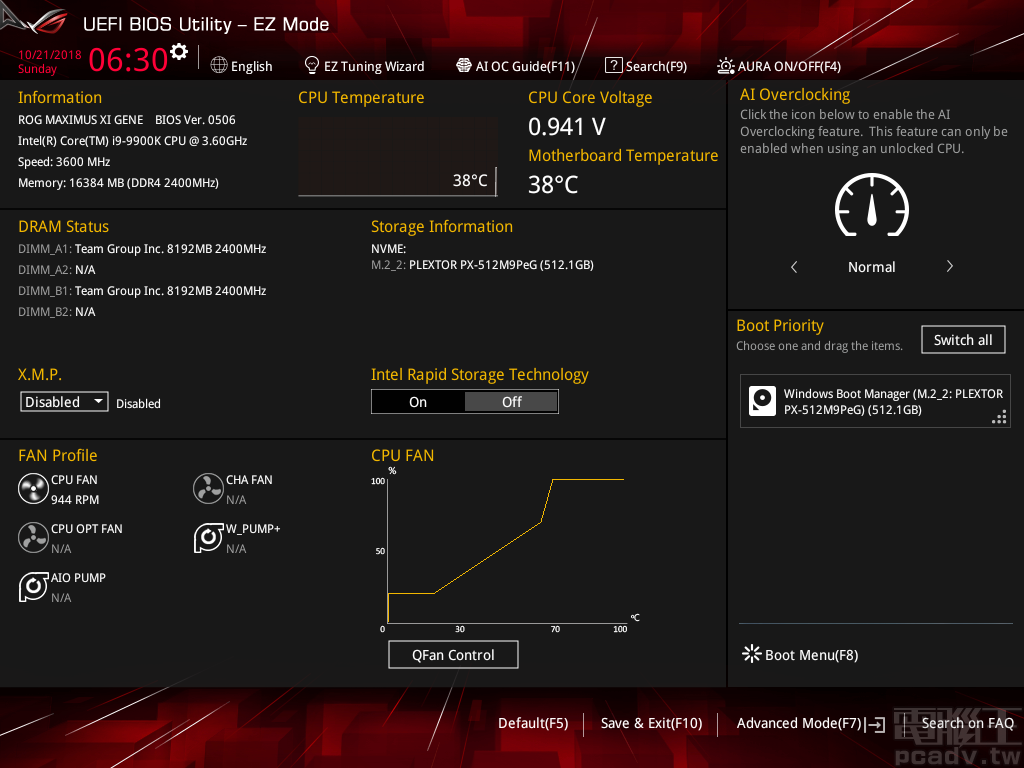Open the English language menu
Viewport: 1024px width, 768px height.
[x=251, y=67]
